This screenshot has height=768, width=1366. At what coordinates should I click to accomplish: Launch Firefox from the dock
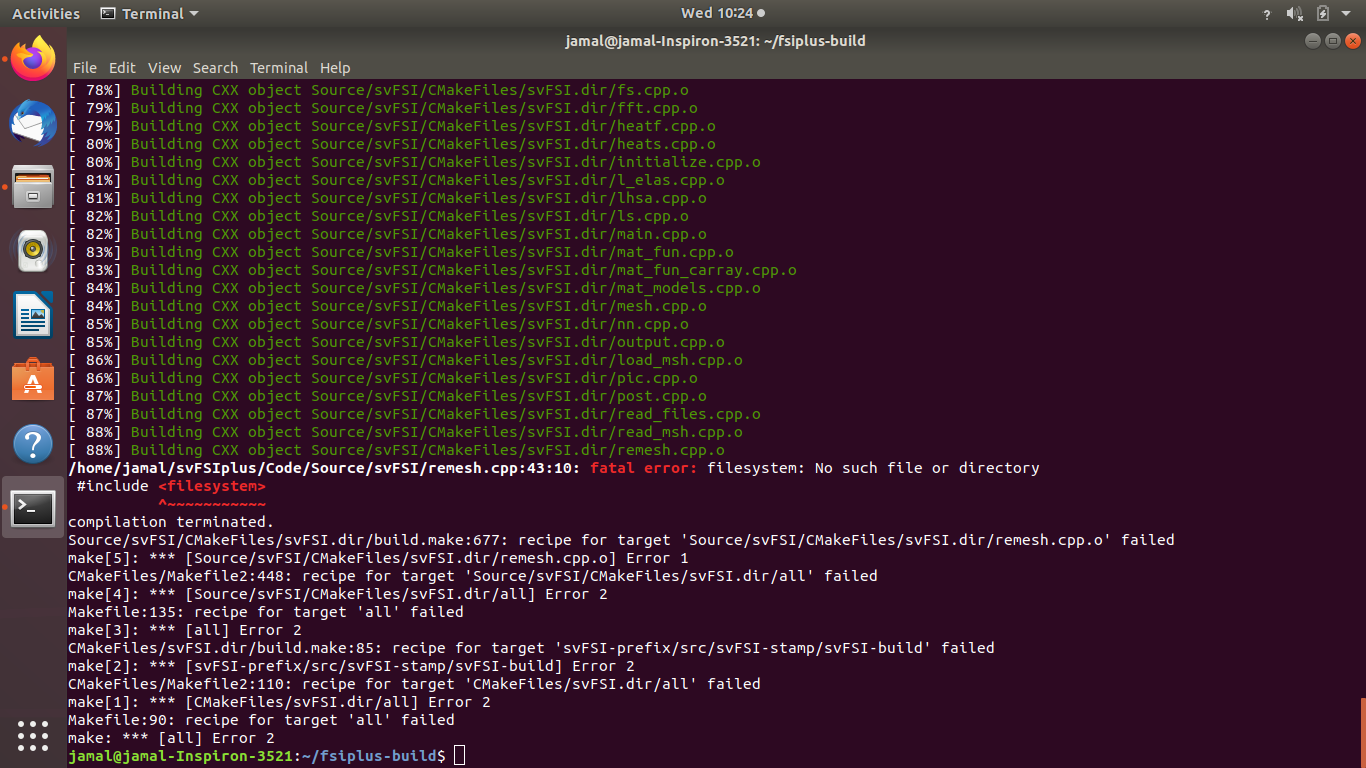point(33,59)
